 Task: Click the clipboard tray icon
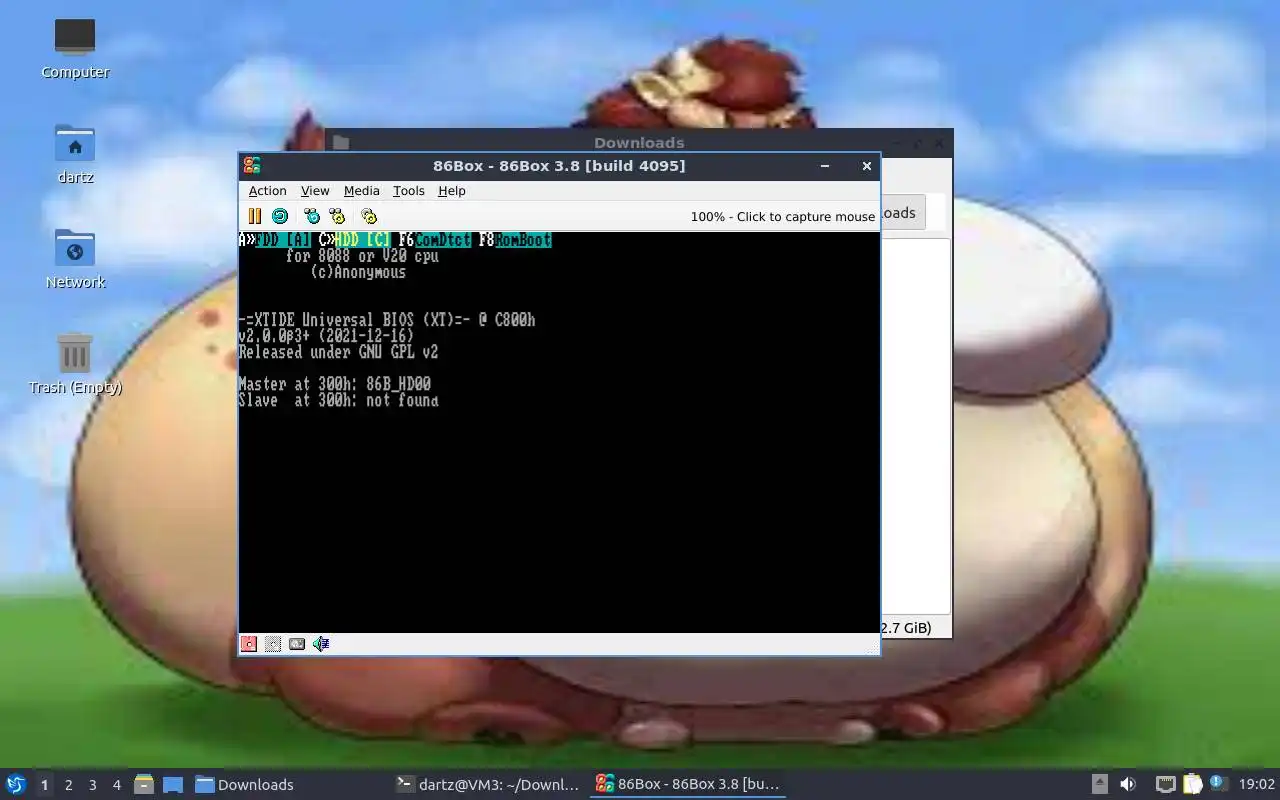click(1193, 784)
